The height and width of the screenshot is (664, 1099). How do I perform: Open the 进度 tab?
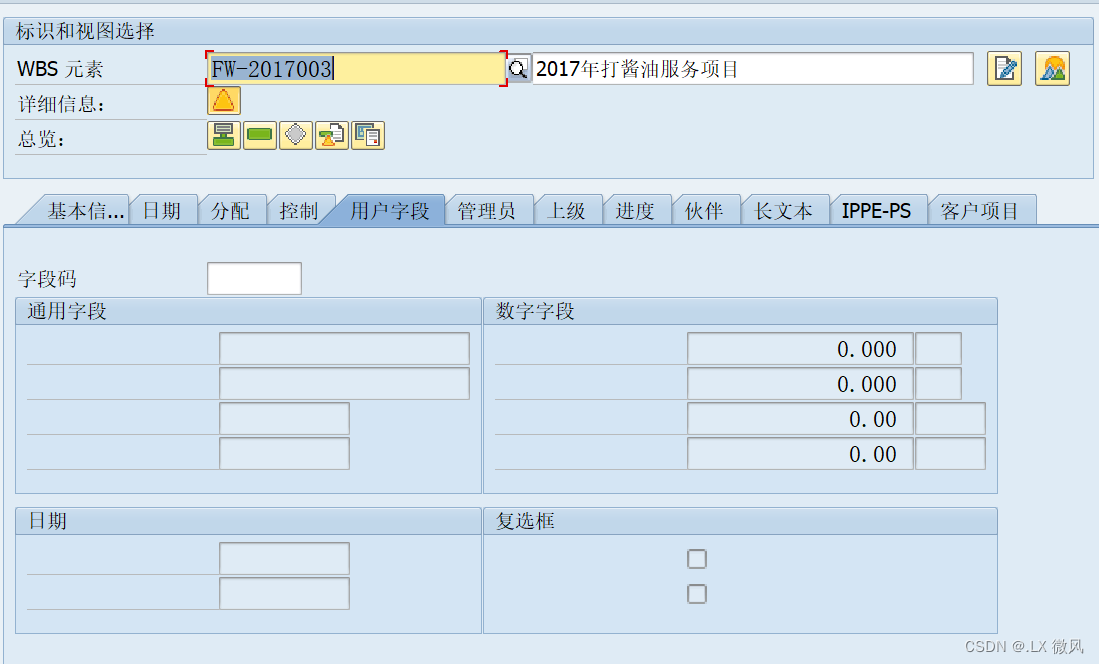tap(637, 209)
